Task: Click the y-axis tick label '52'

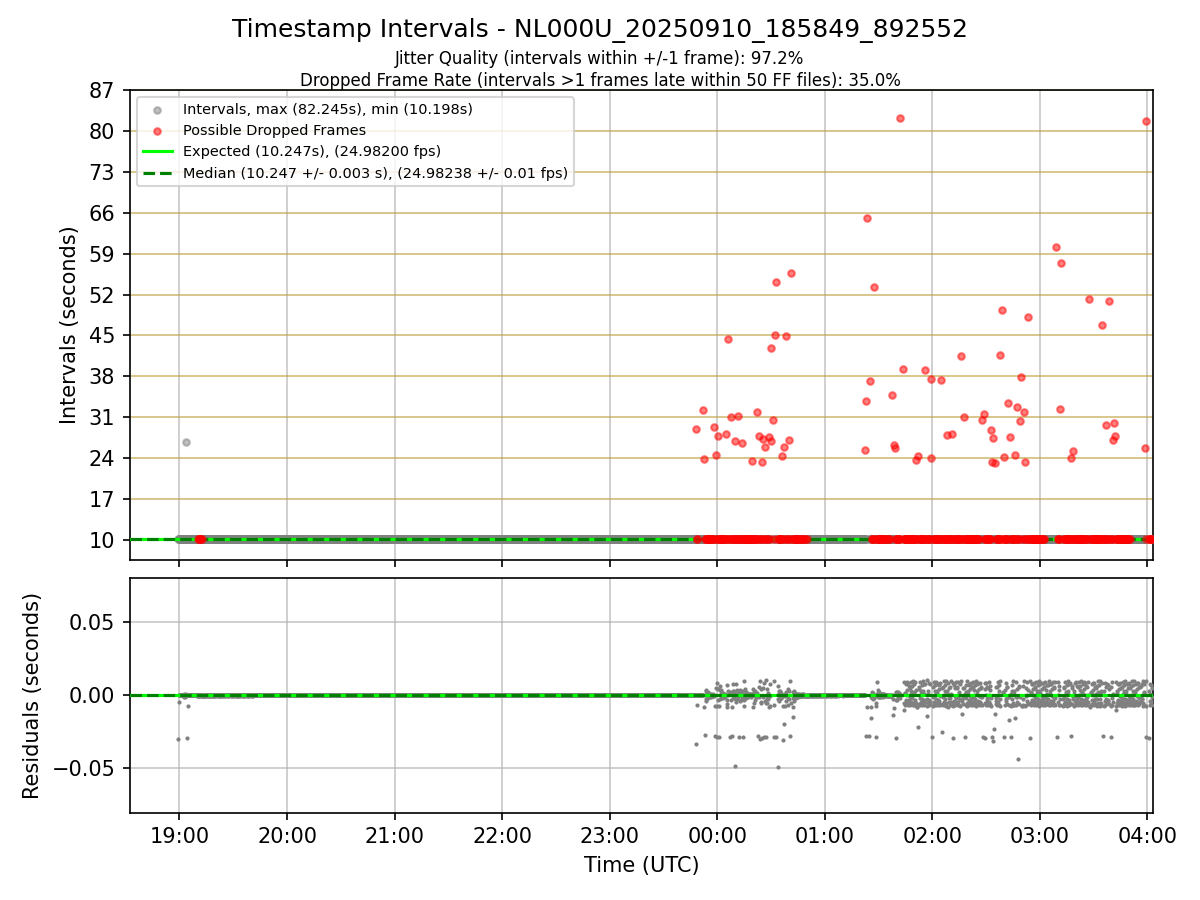Action: click(103, 295)
